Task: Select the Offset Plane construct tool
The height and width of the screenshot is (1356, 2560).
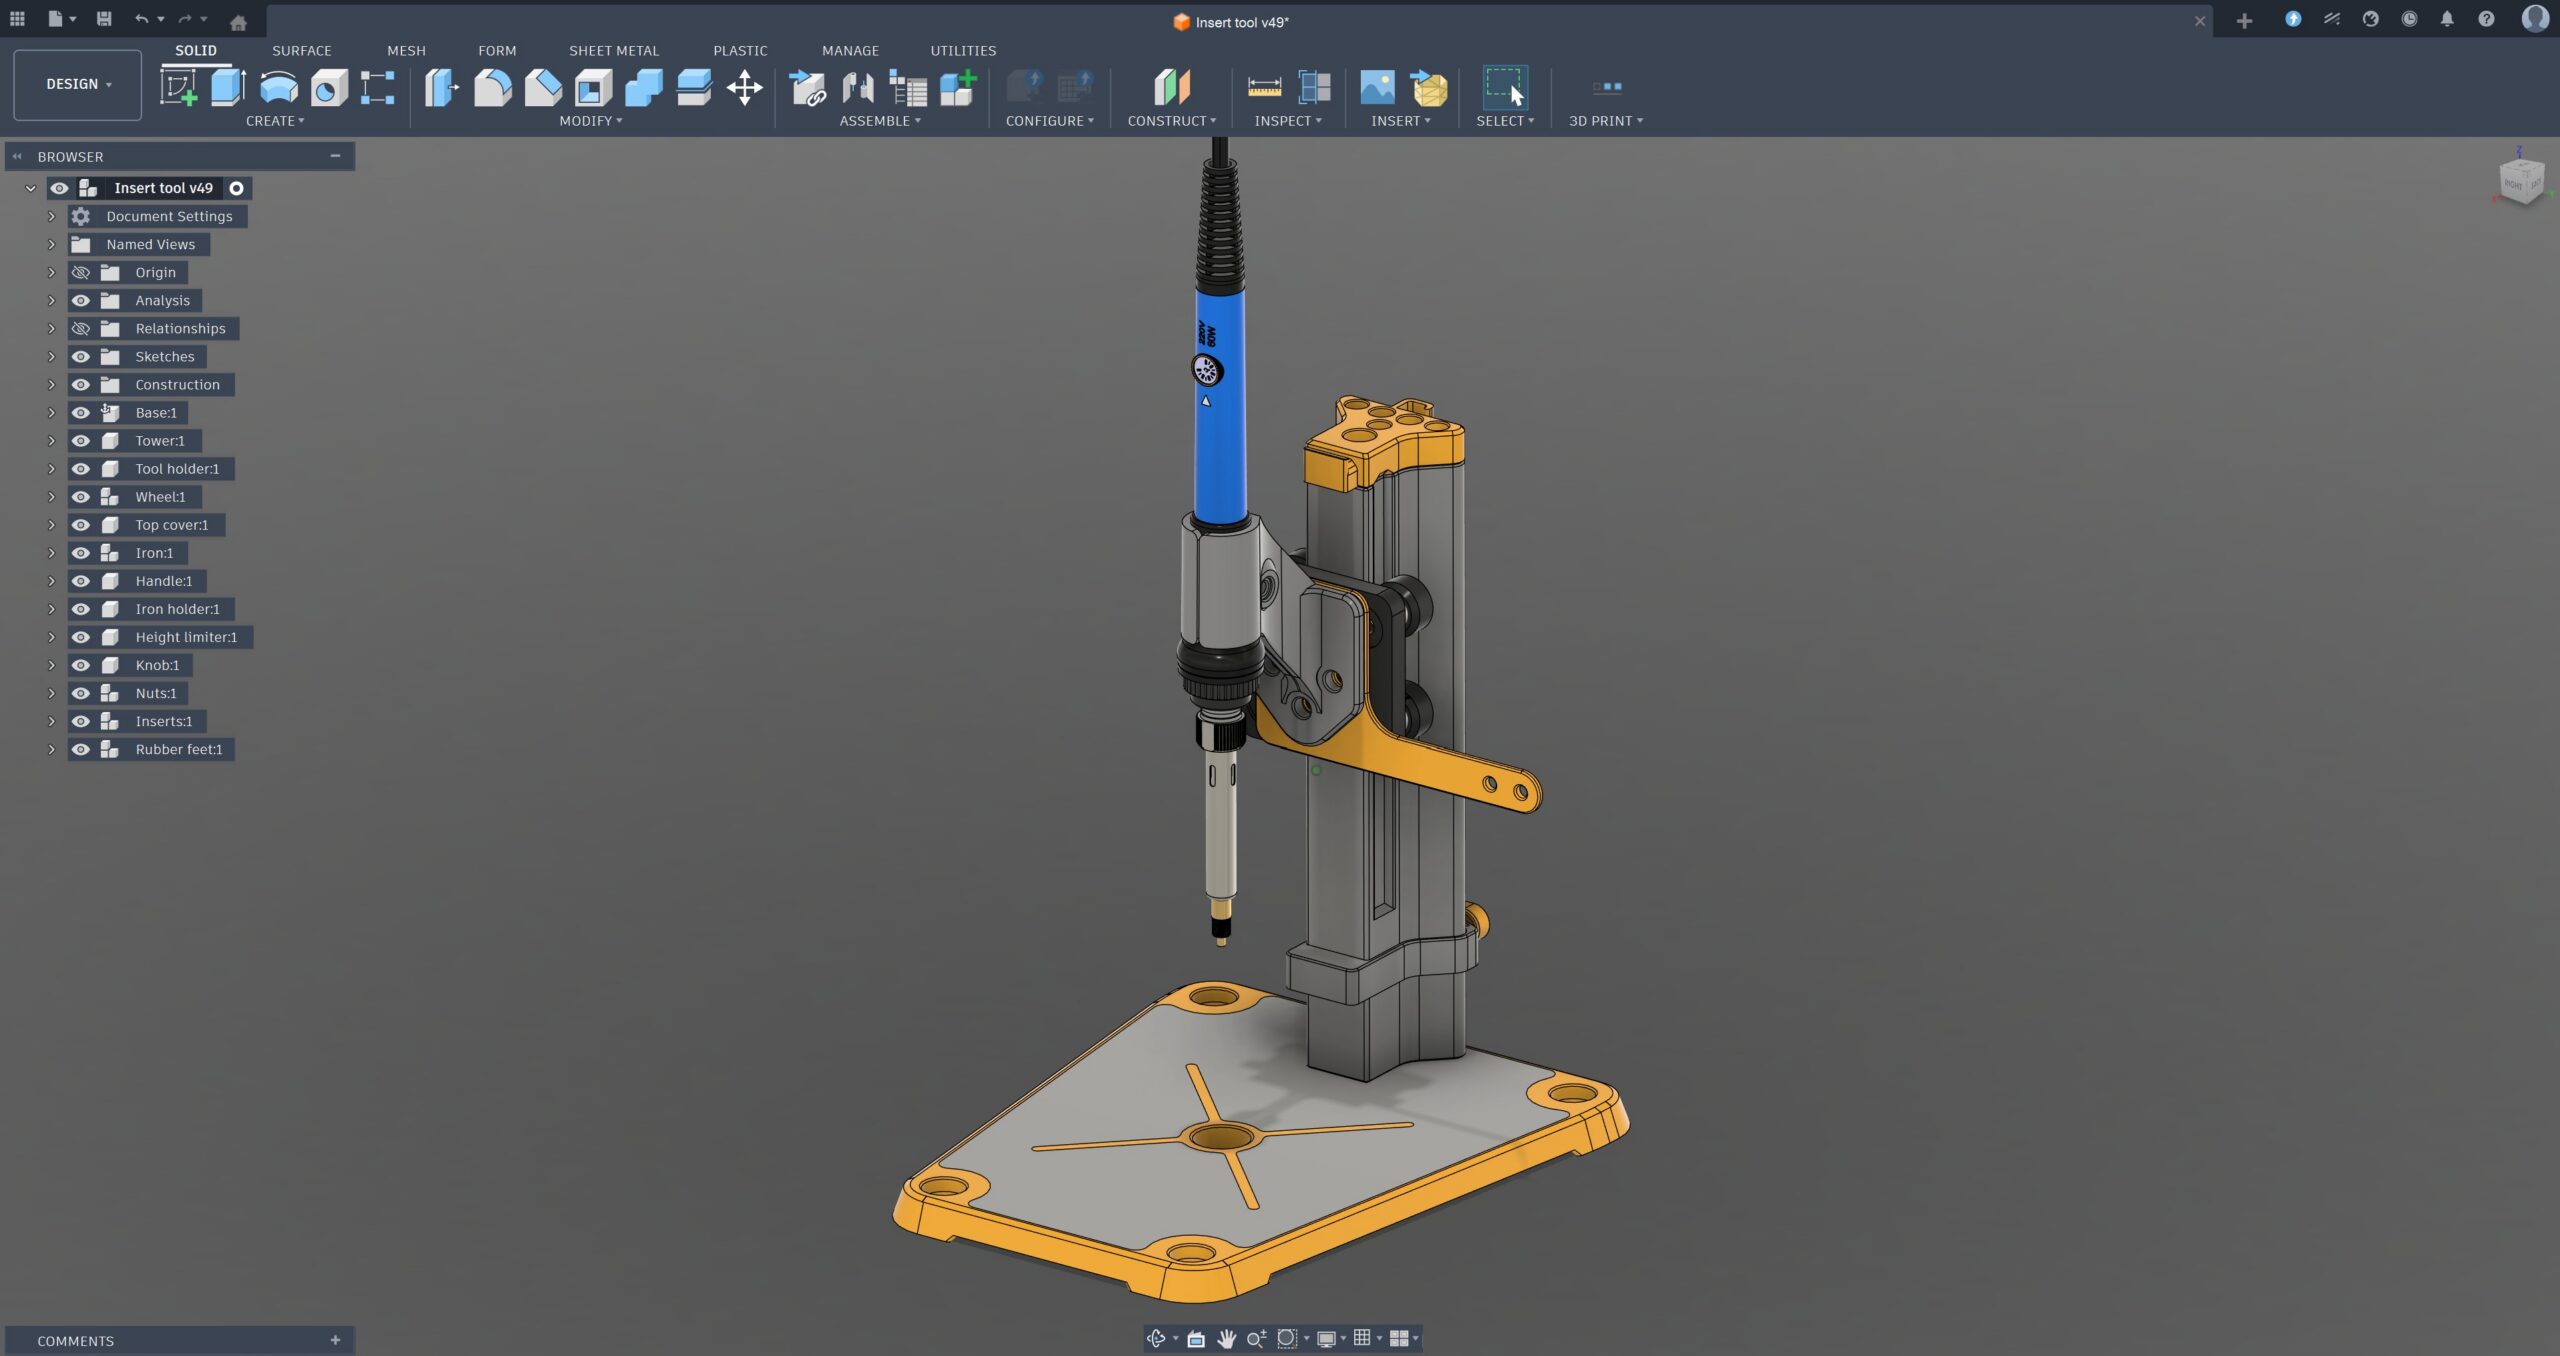Action: pos(1172,88)
